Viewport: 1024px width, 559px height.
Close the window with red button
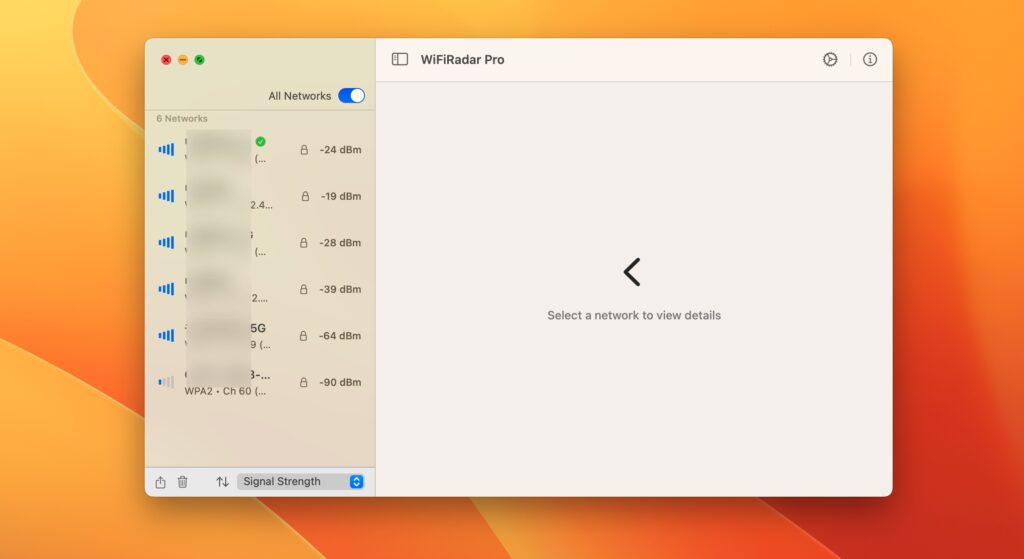pos(166,59)
